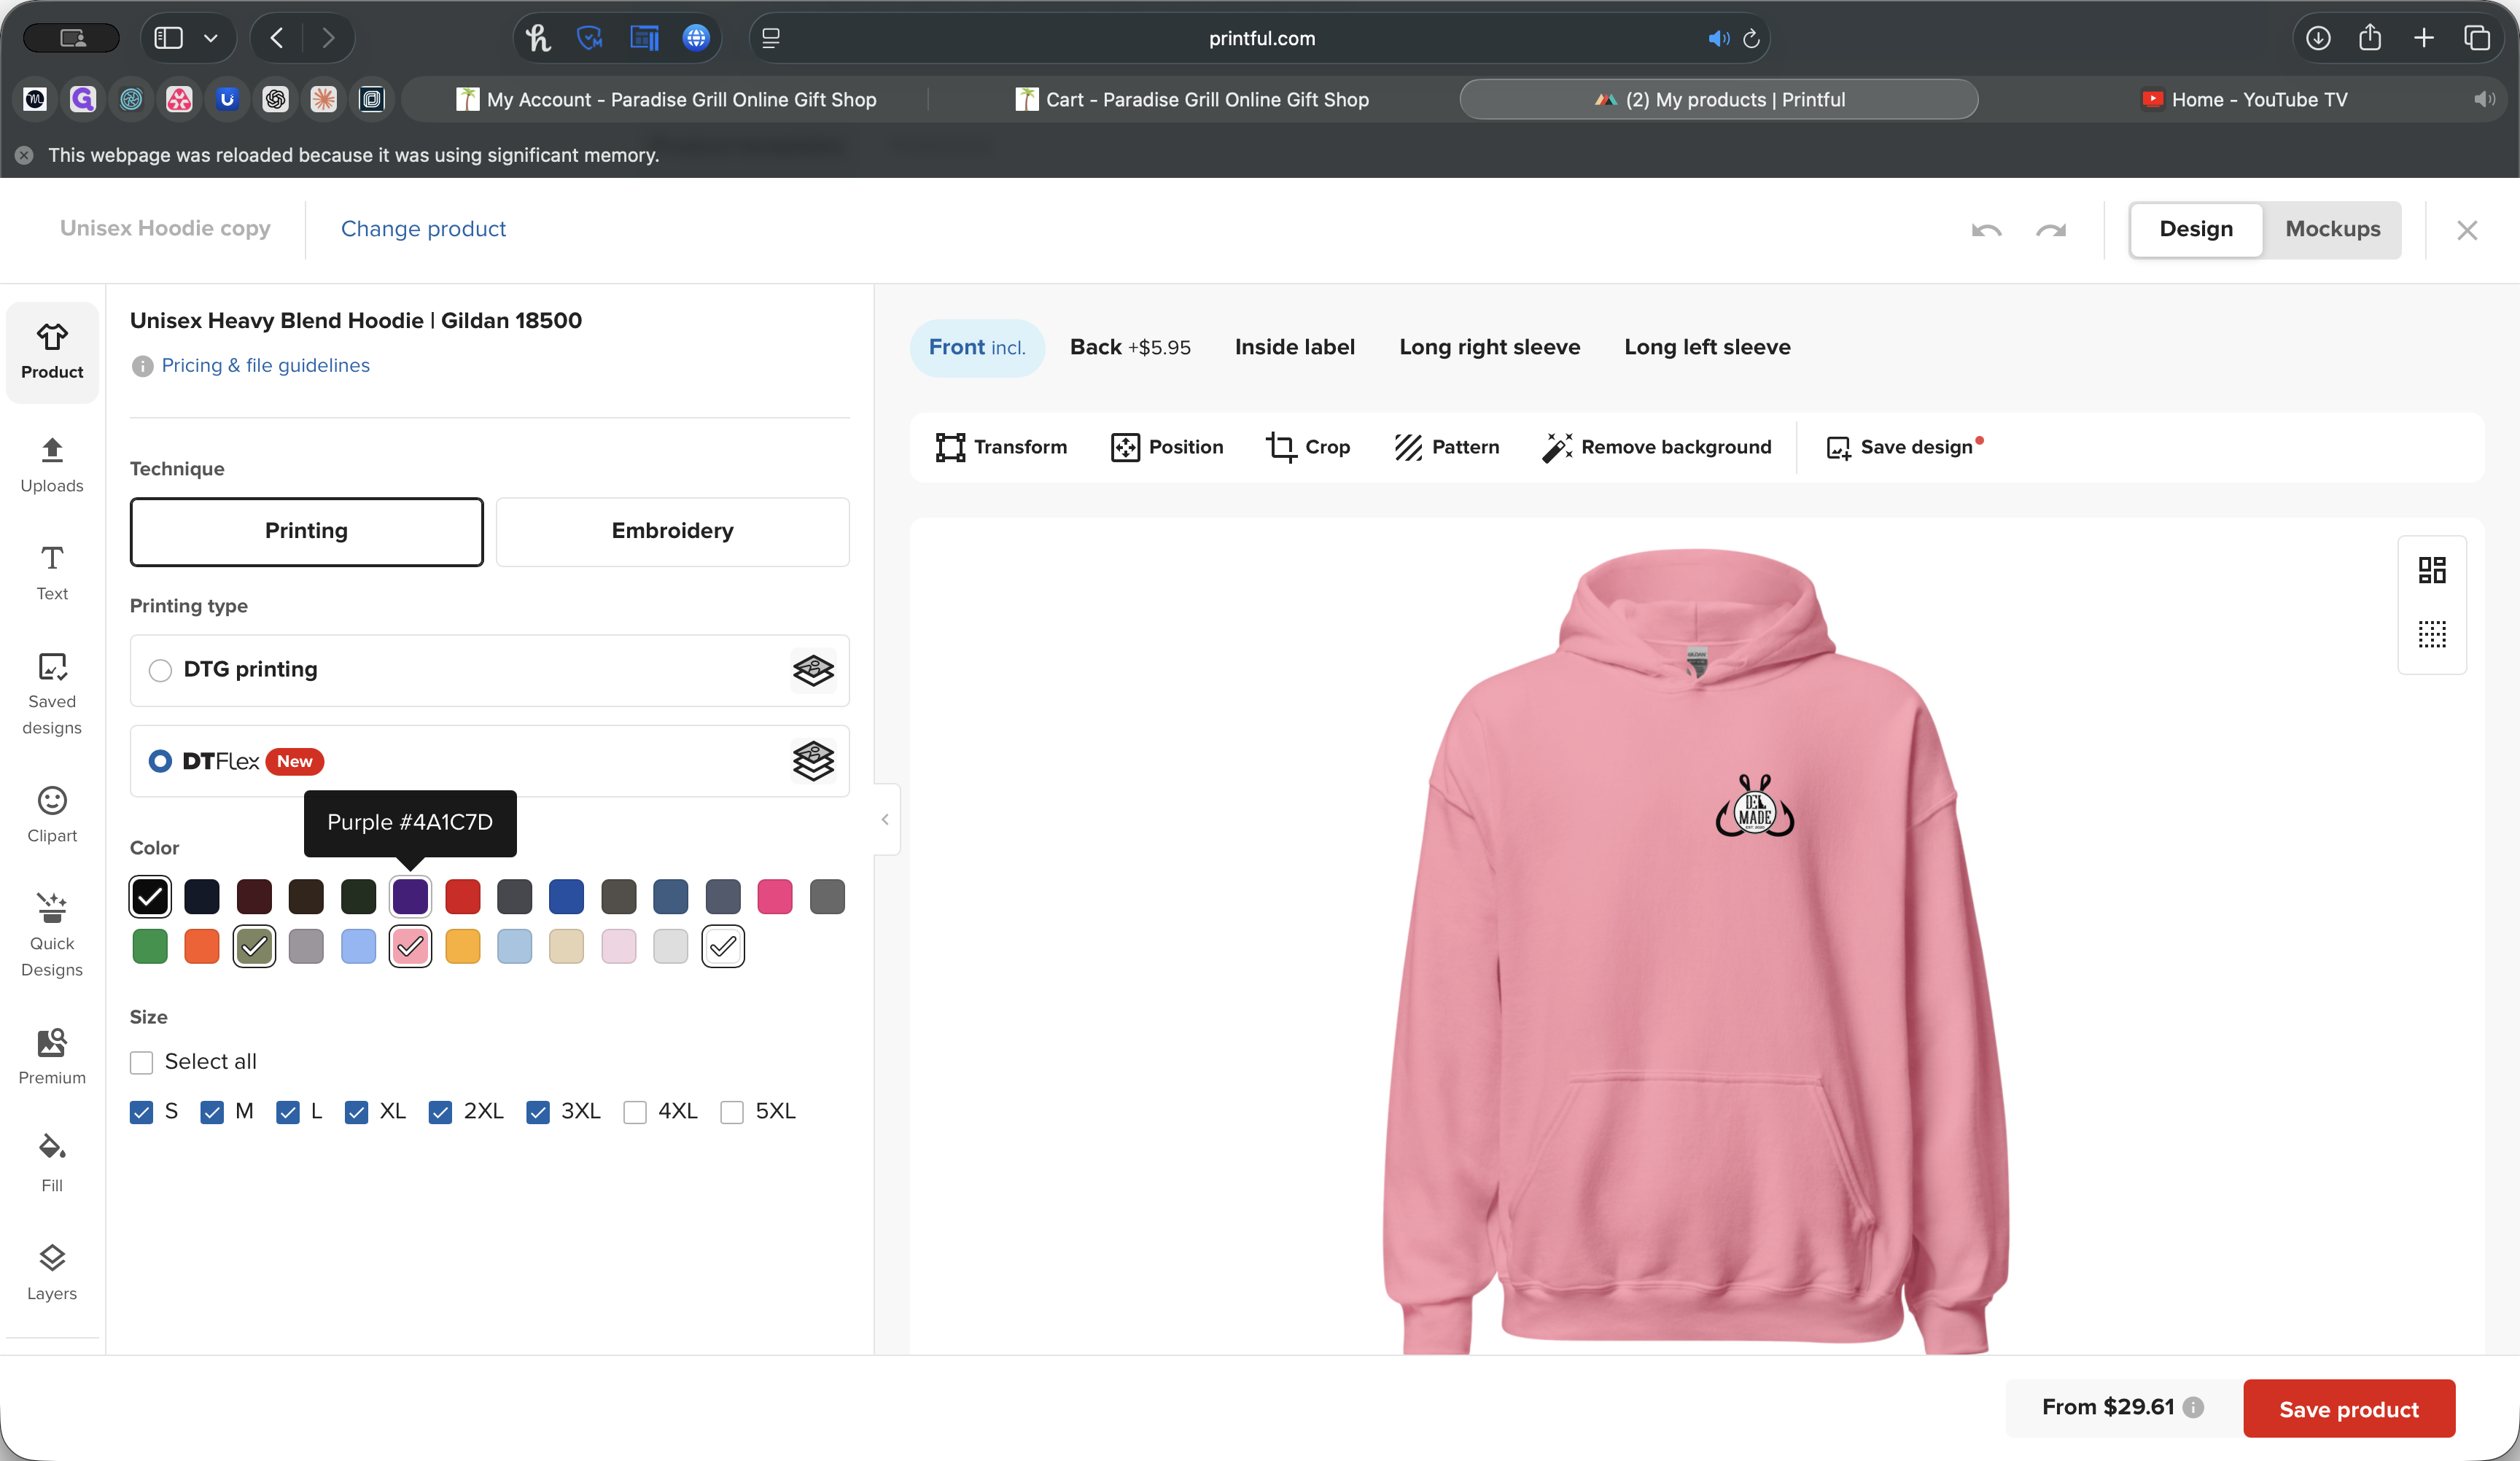Click the Save product button

click(x=2348, y=1408)
